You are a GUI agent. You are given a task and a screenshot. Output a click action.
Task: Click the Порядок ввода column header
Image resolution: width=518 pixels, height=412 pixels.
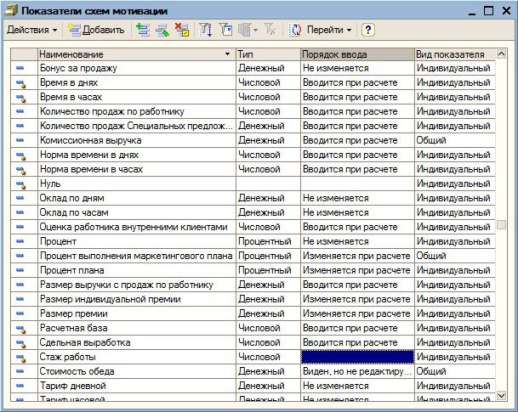(357, 54)
